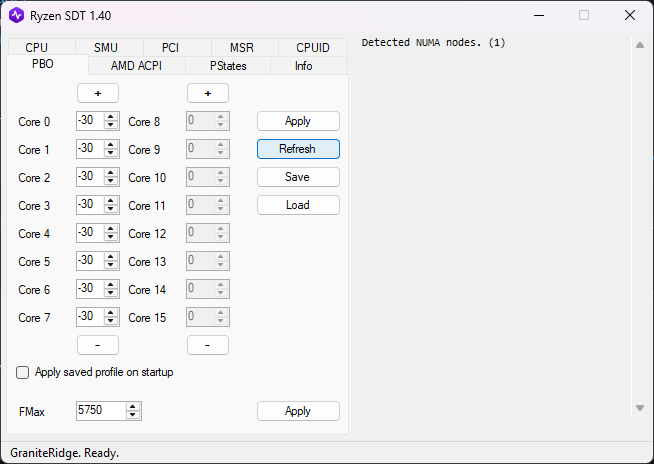
Task: Click the Core 5 offset value field
Action: click(89, 260)
